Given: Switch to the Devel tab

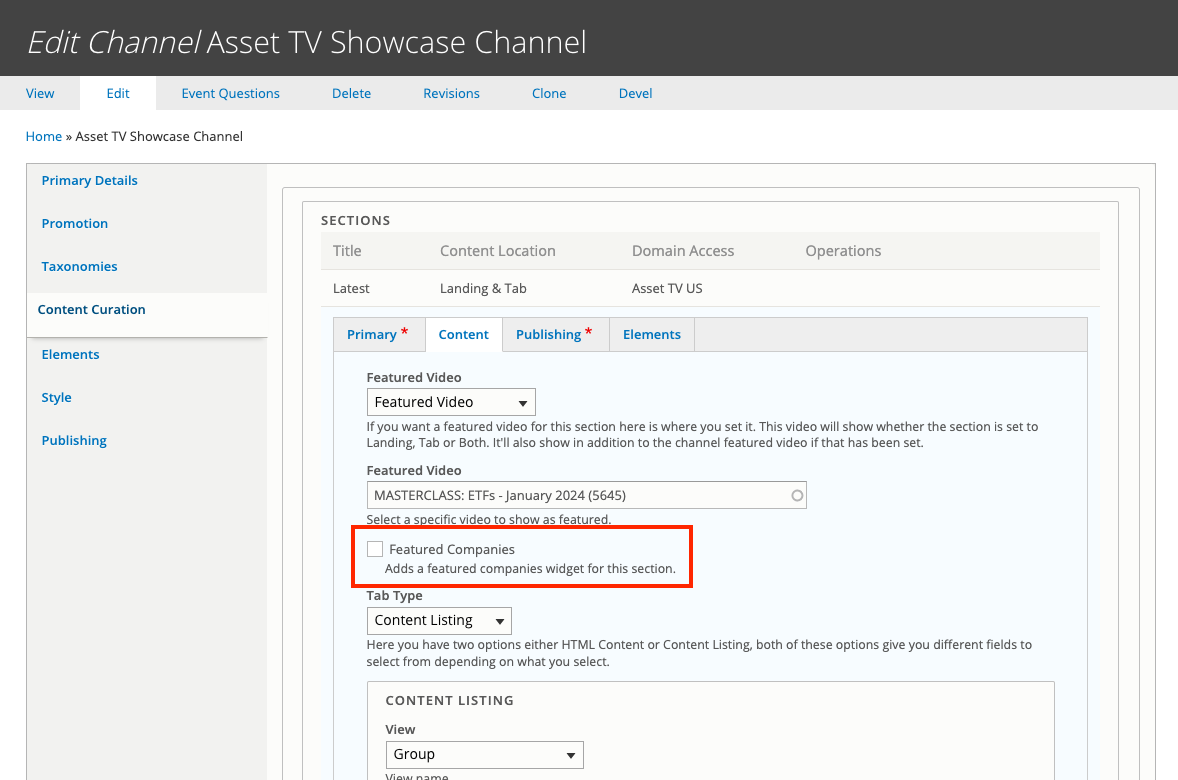Looking at the screenshot, I should tap(636, 93).
